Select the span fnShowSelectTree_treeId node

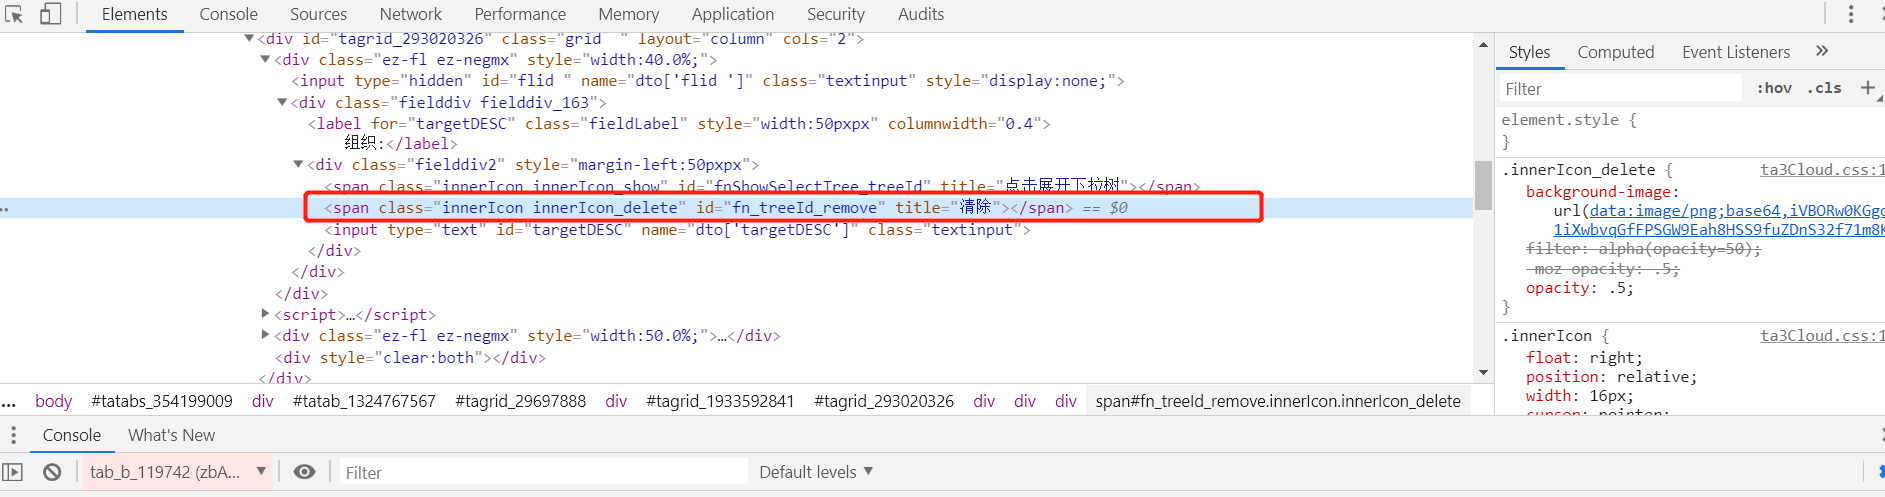(x=762, y=187)
